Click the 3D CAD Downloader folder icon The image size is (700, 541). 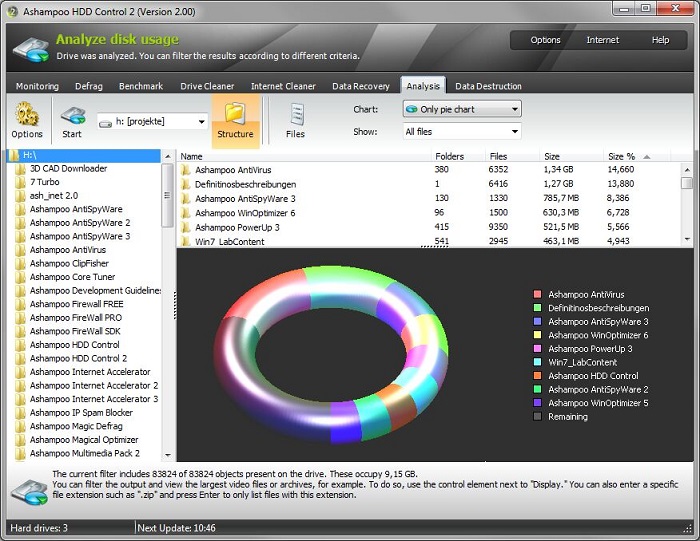point(21,169)
